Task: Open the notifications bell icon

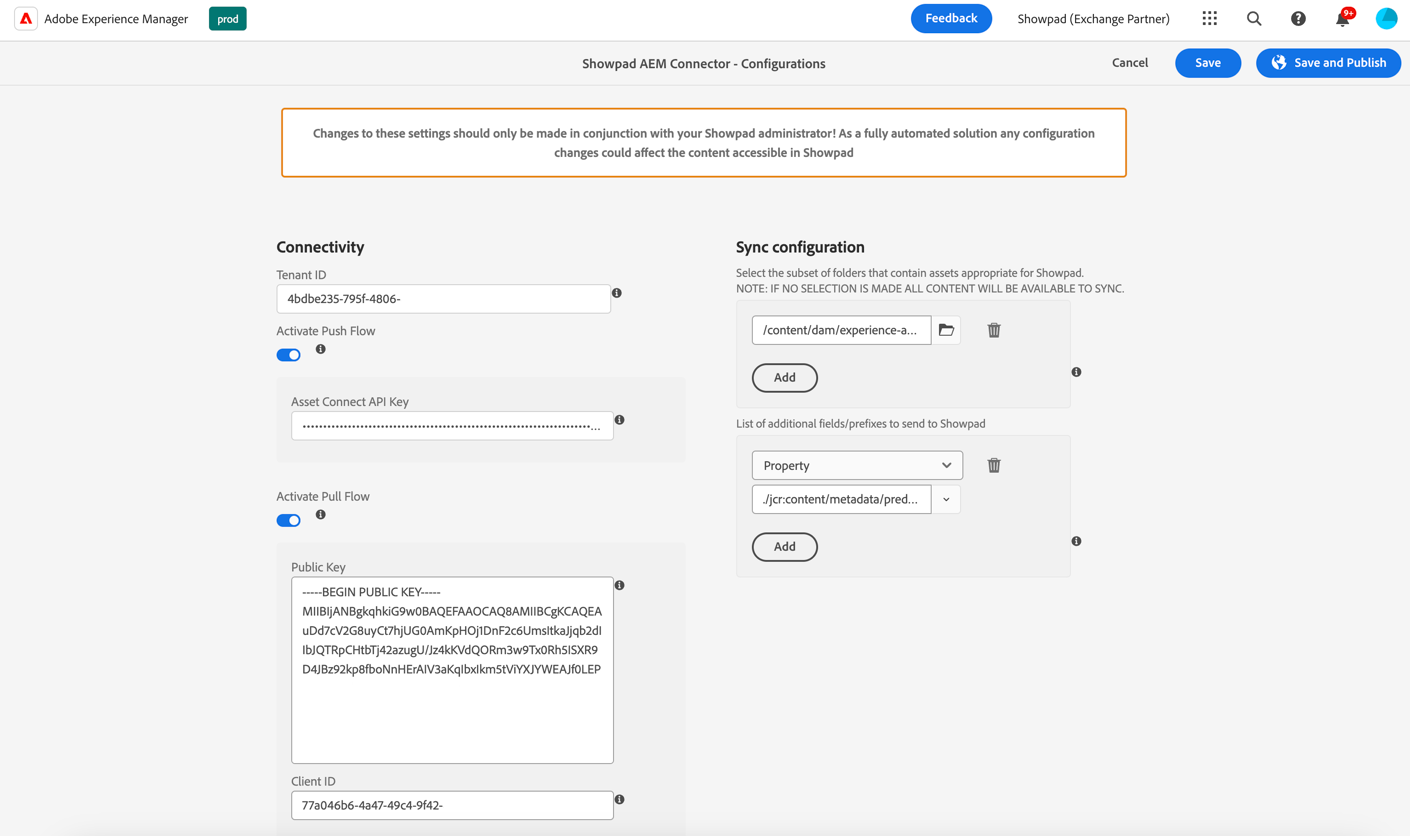Action: [1343, 18]
